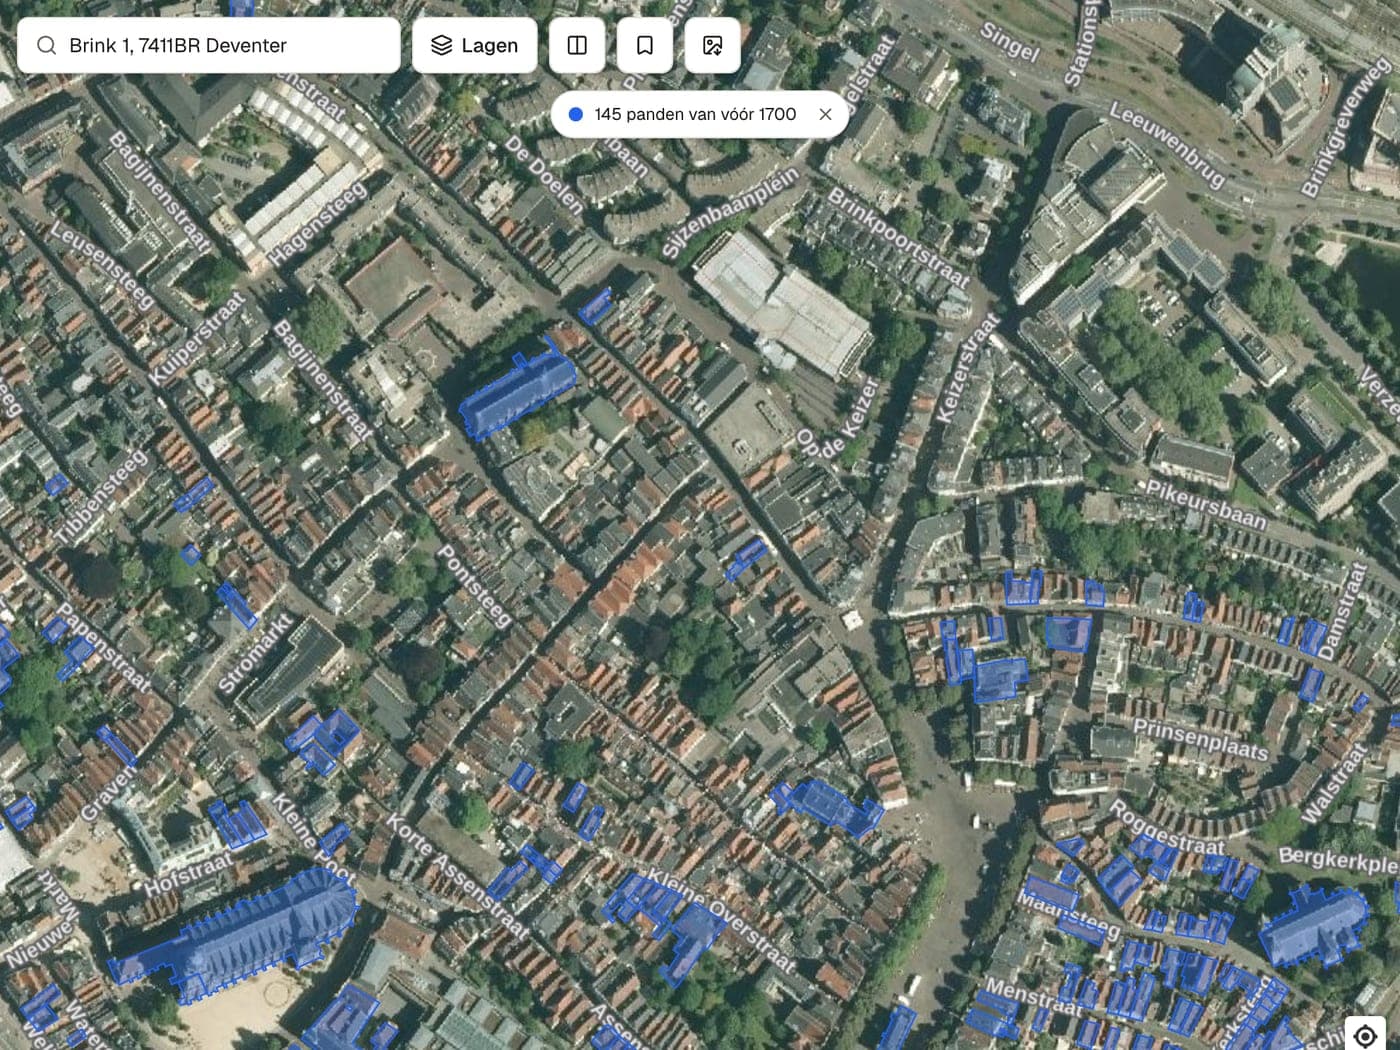Click the 'Graven' street label

point(107,793)
